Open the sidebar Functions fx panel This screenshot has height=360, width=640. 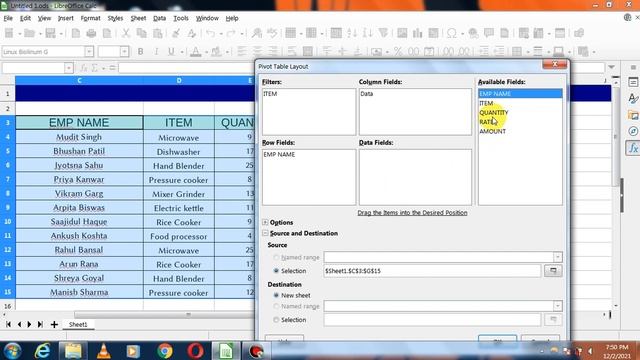pos(633,148)
